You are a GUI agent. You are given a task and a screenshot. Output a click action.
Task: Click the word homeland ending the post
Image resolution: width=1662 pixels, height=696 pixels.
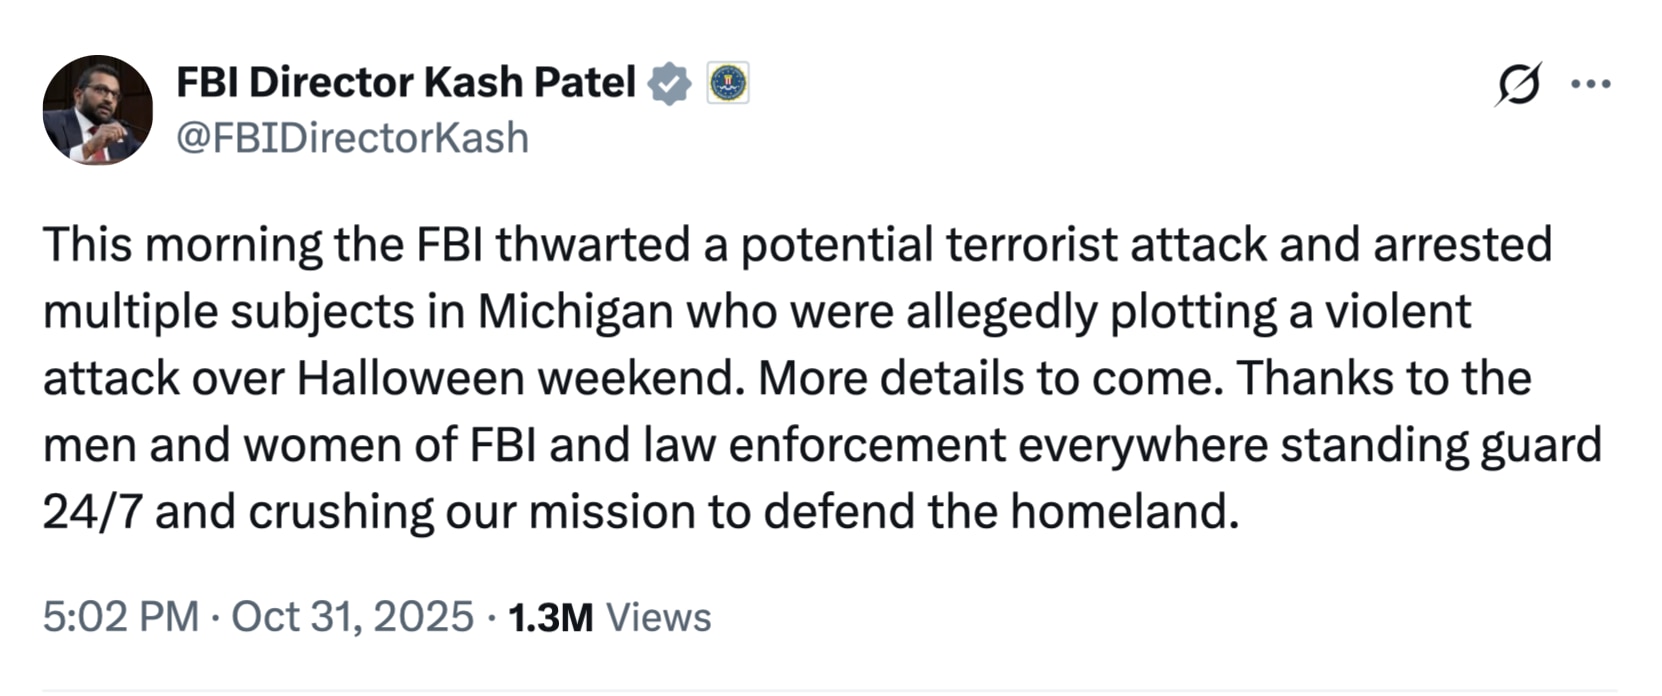[x=1122, y=512]
